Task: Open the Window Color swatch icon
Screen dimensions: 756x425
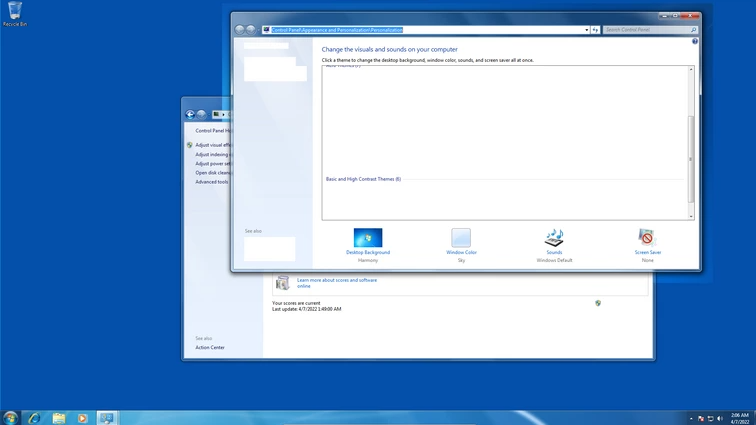Action: coord(461,237)
